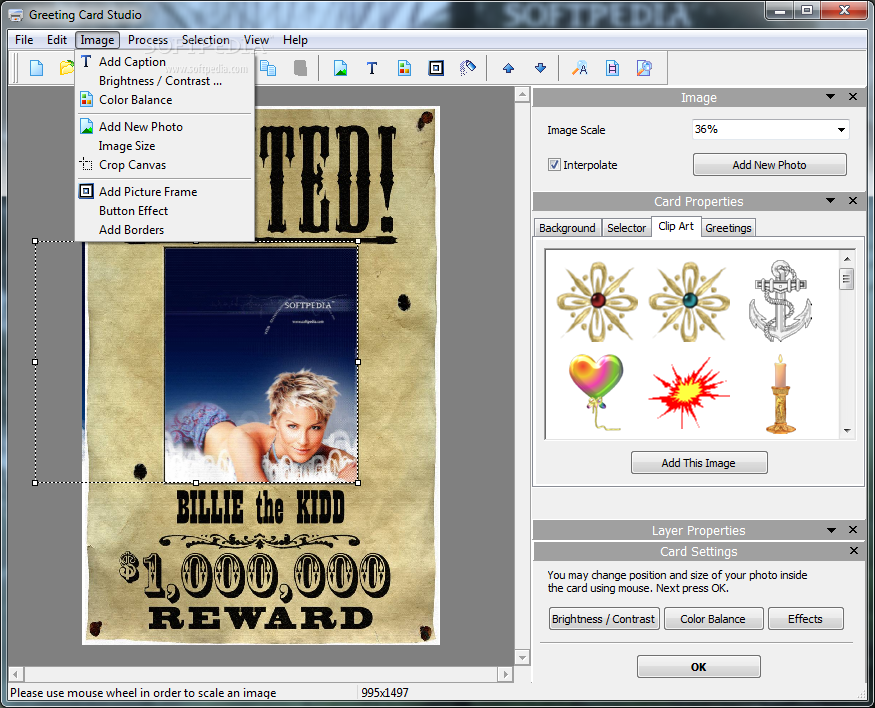Image resolution: width=875 pixels, height=708 pixels.
Task: Confirm with the OK button
Action: [x=699, y=667]
